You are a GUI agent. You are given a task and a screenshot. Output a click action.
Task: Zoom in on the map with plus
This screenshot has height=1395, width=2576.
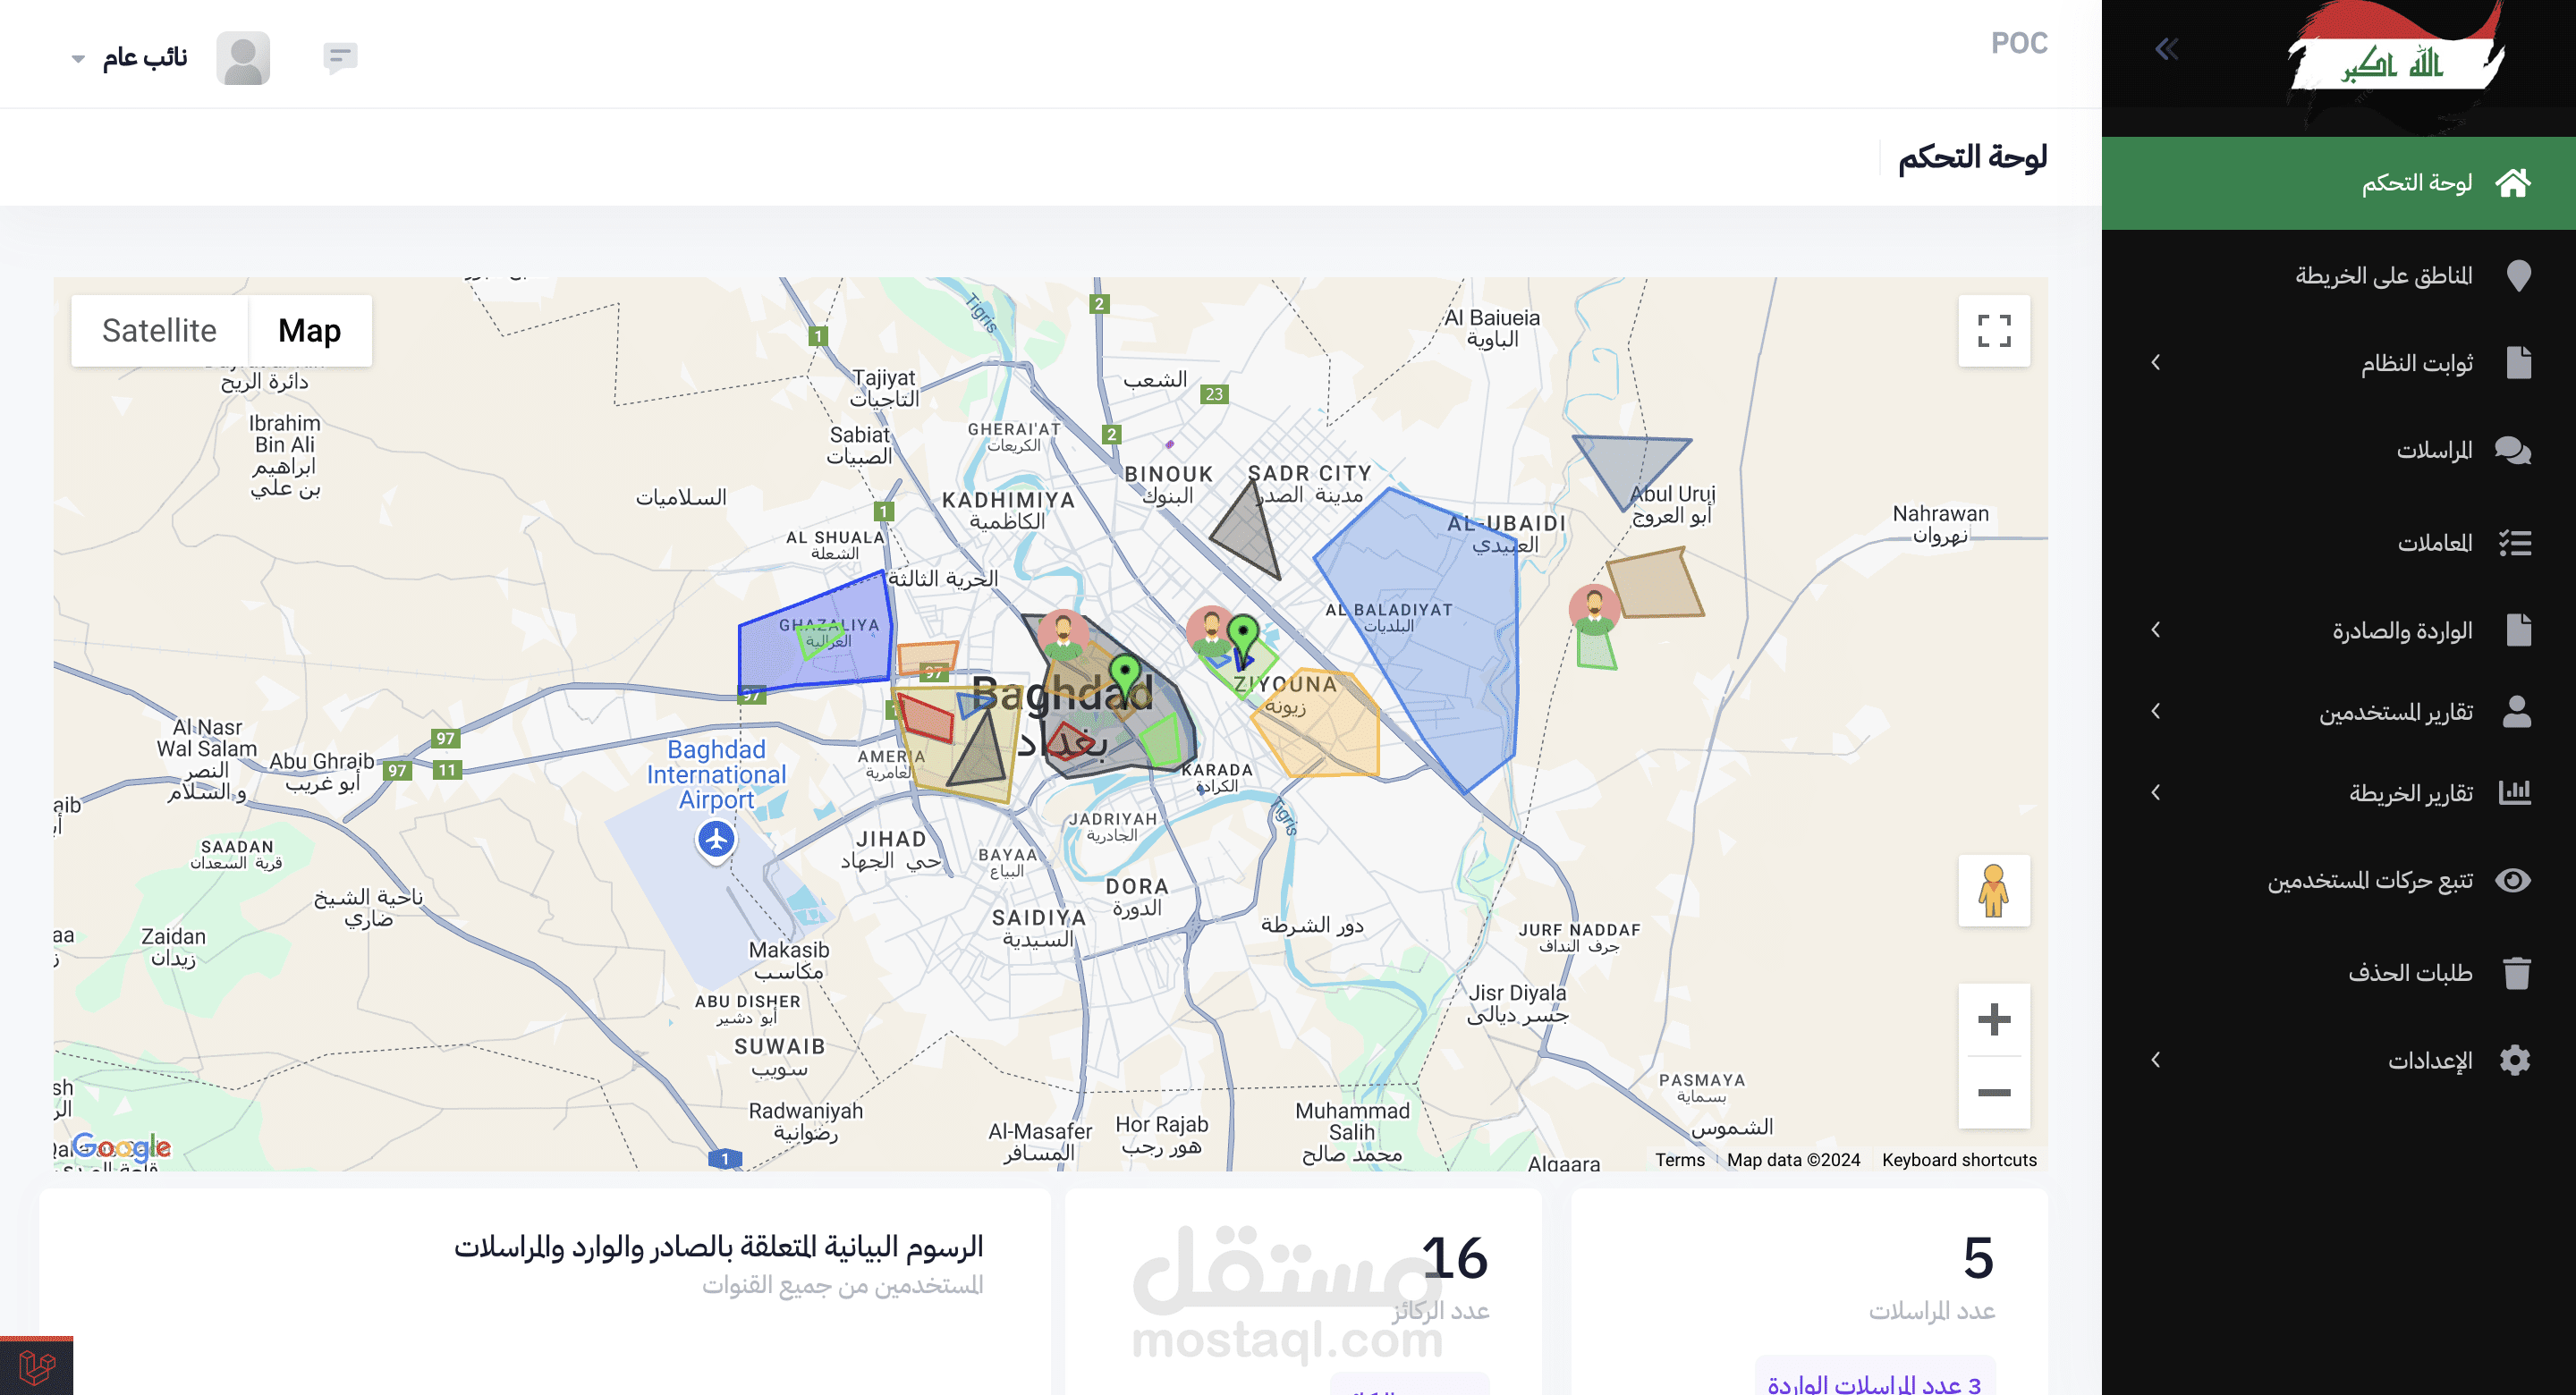1993,1020
